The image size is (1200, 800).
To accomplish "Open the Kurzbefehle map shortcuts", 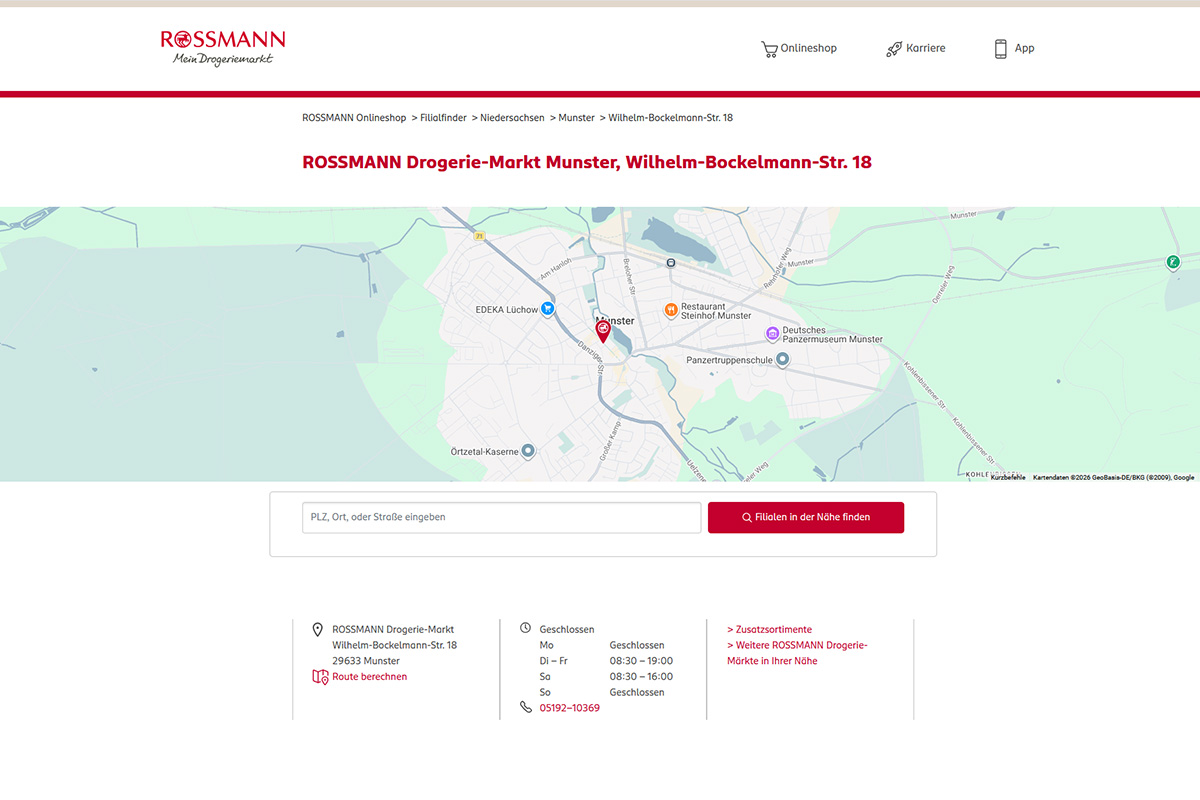I will point(1008,477).
